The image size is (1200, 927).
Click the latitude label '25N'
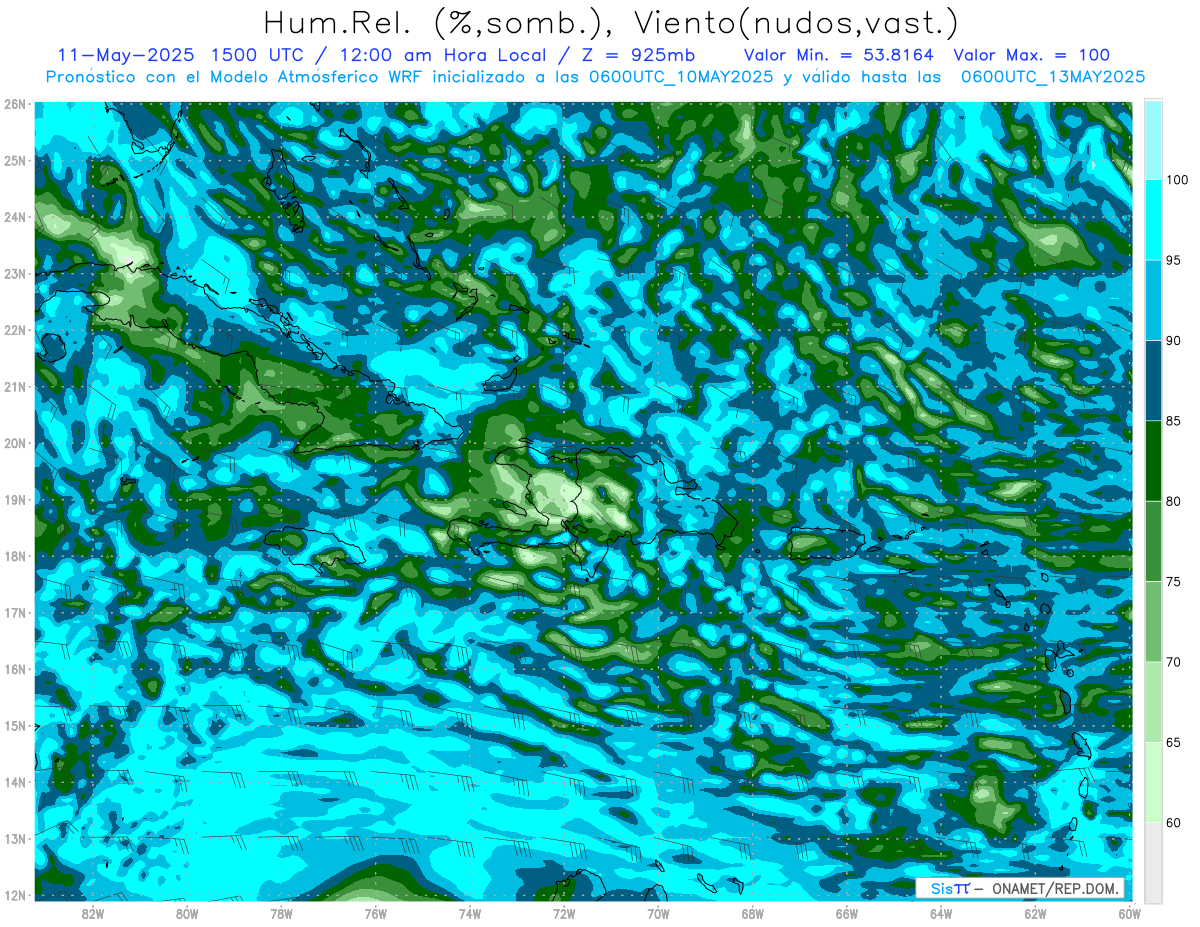15,160
